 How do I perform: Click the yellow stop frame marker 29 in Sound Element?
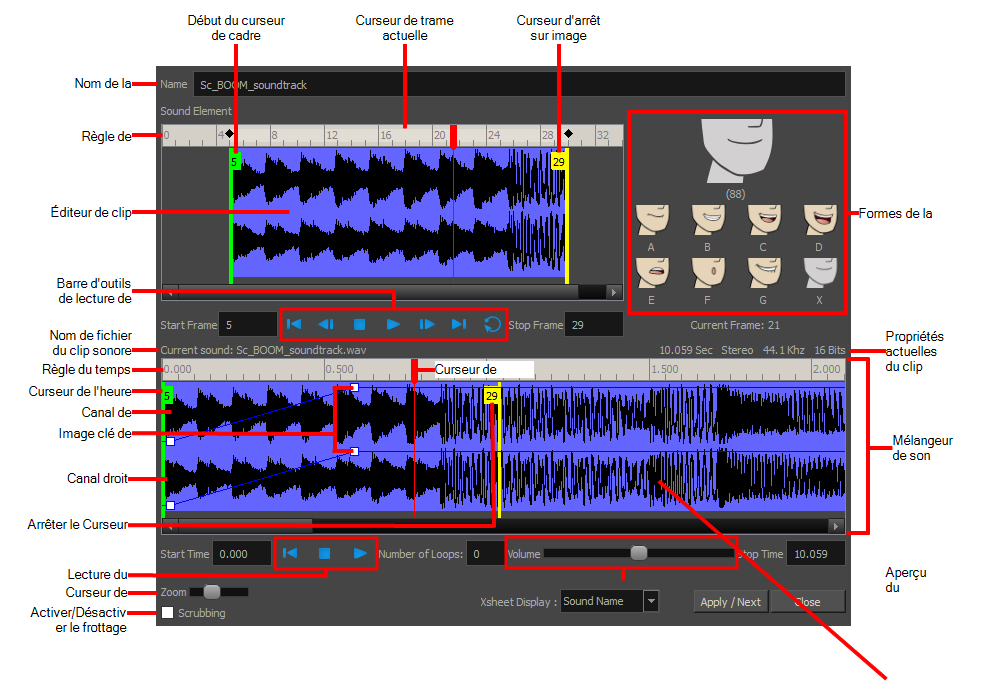click(559, 162)
